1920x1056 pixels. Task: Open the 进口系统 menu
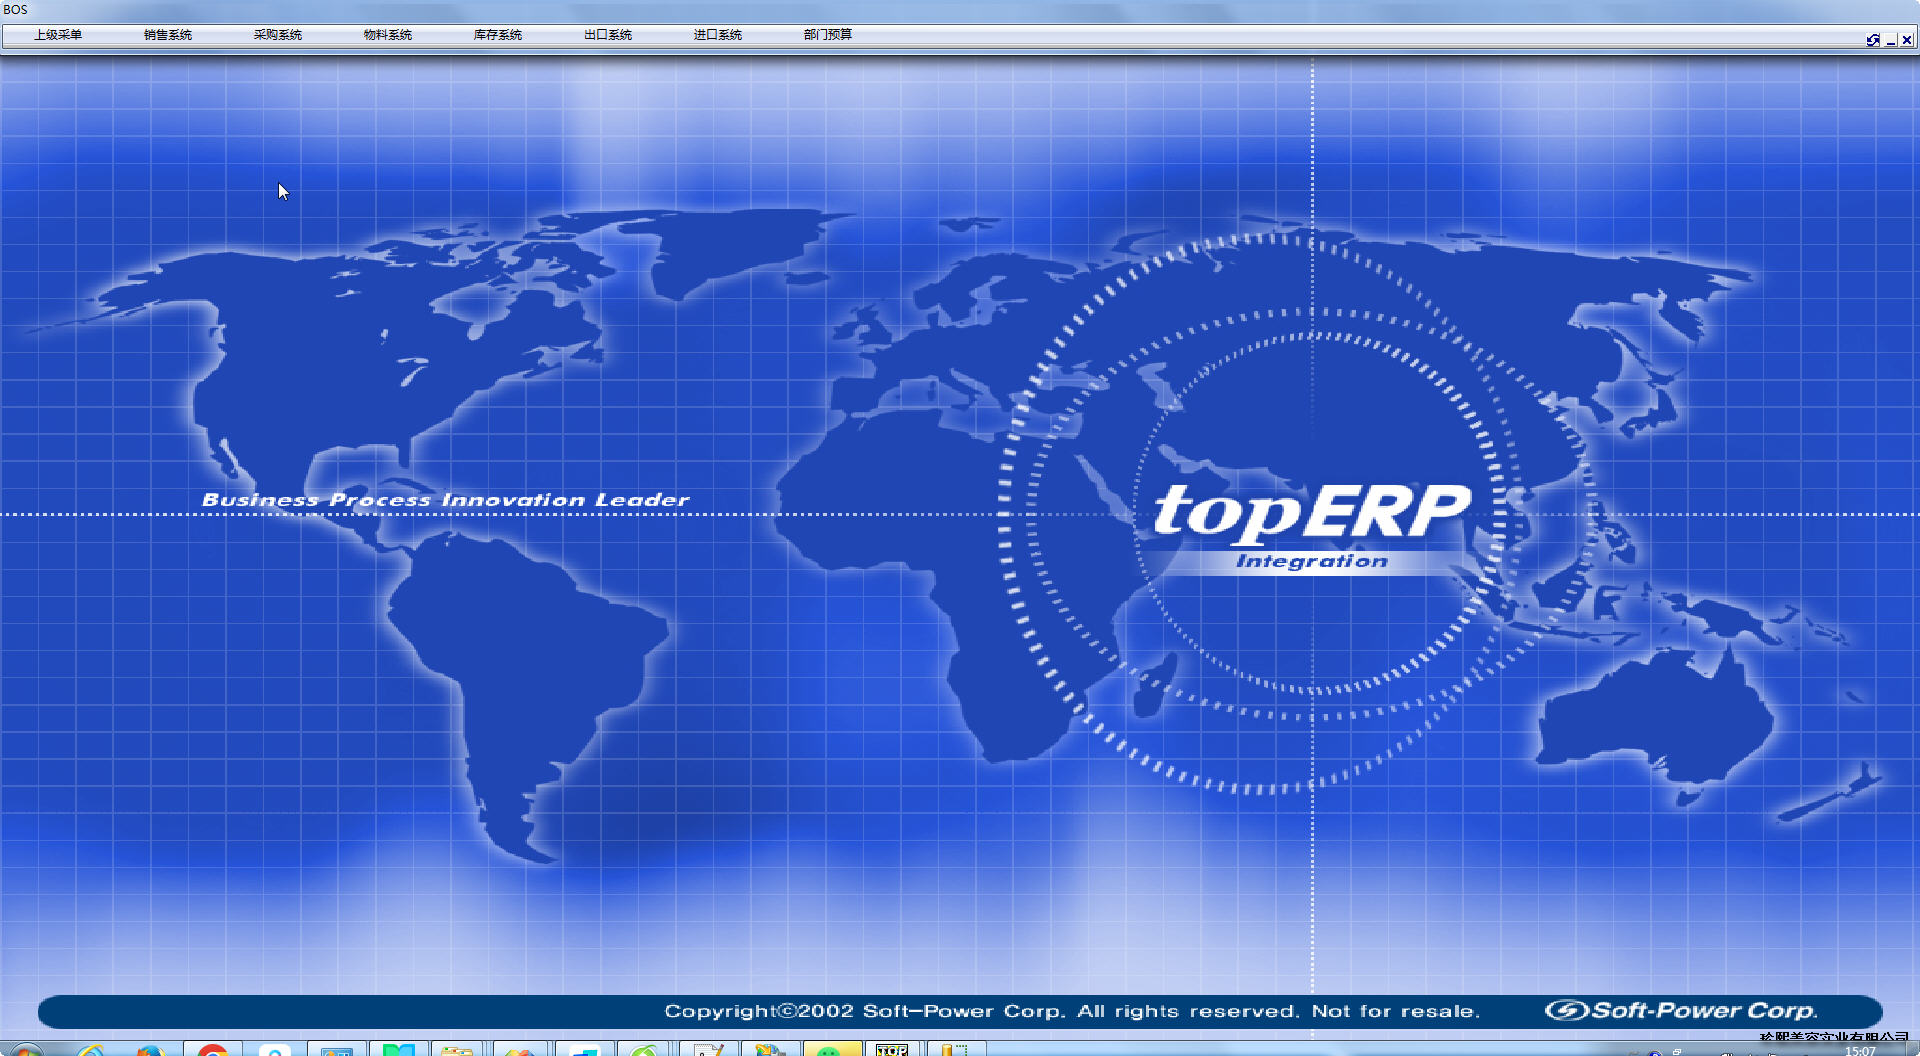(718, 35)
